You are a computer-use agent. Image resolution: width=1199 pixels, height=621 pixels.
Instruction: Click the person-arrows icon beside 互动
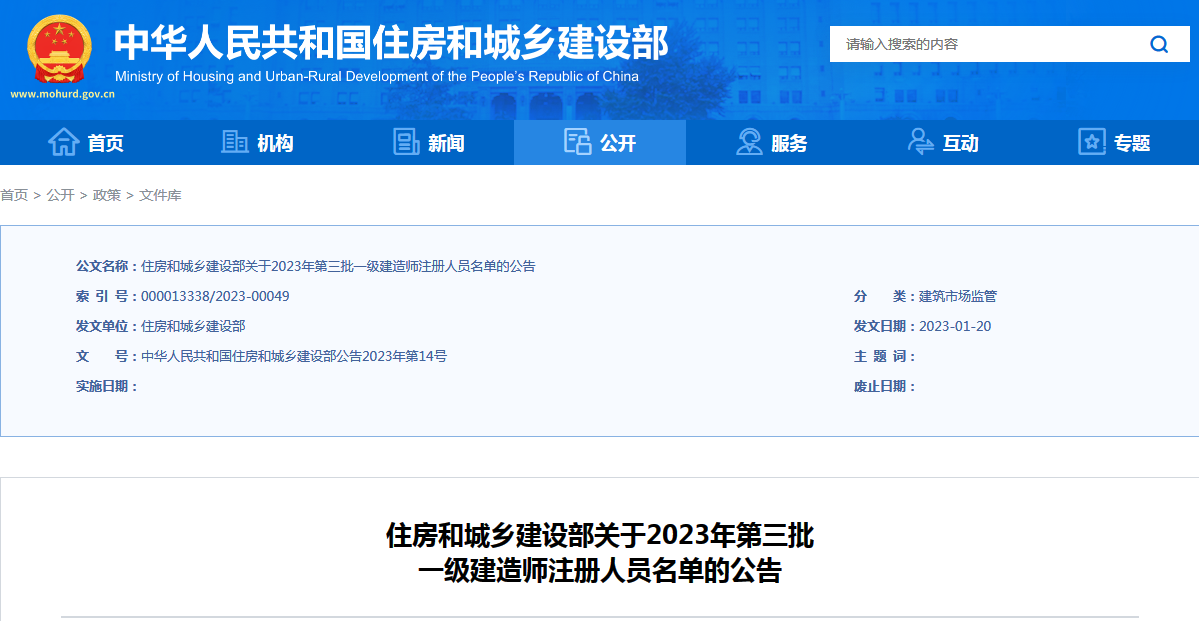[x=920, y=142]
